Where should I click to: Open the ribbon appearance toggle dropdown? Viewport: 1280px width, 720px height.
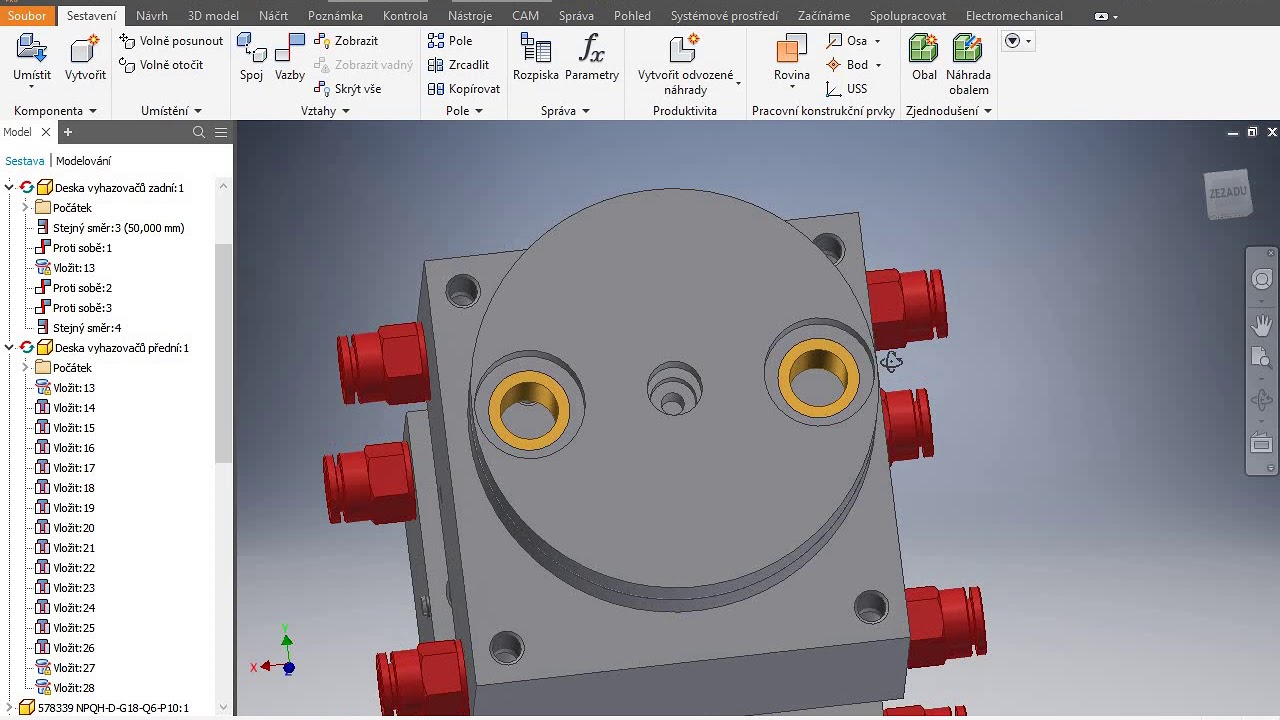1106,16
